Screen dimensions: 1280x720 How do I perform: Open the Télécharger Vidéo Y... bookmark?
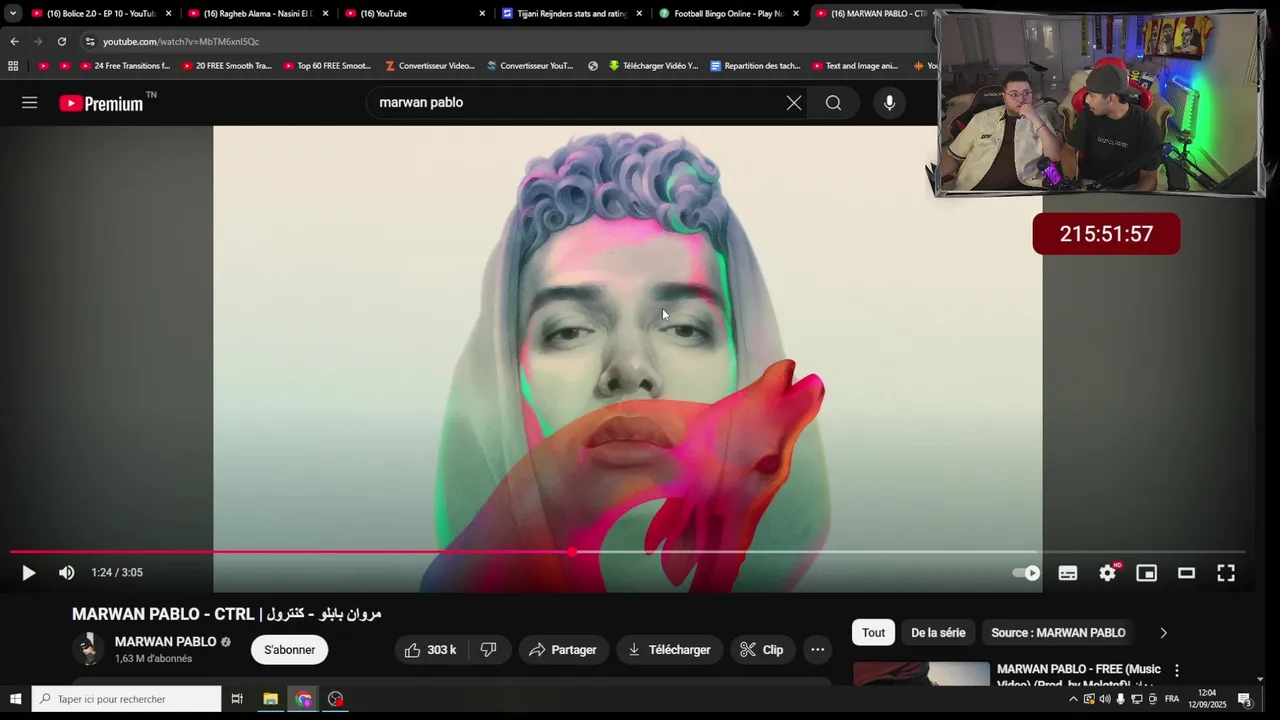point(653,66)
